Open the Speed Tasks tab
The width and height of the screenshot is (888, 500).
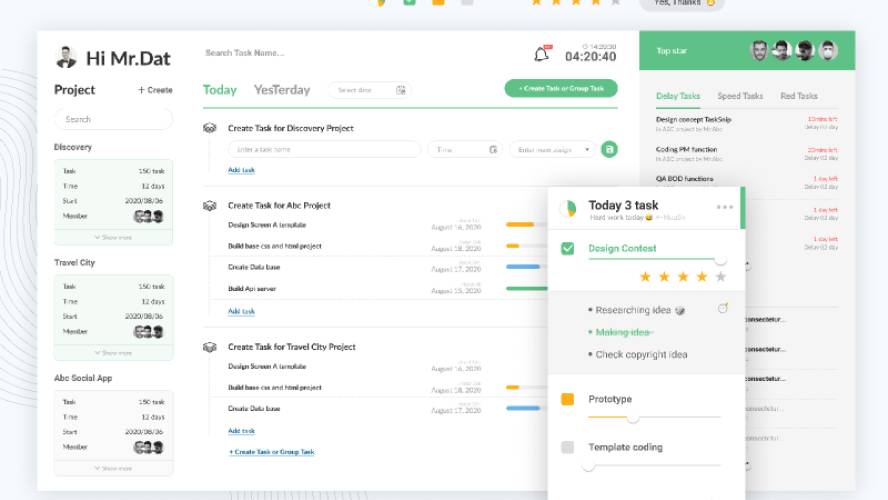click(x=740, y=96)
